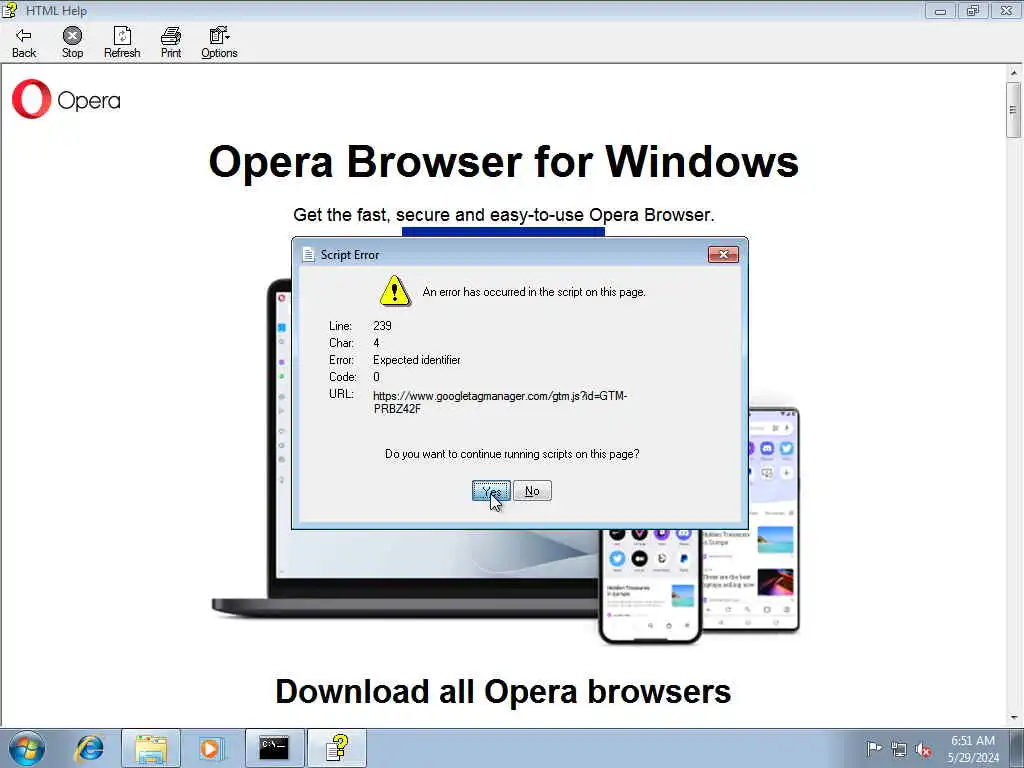The height and width of the screenshot is (768, 1024).
Task: Open Windows Media Player on taskbar
Action: point(210,748)
